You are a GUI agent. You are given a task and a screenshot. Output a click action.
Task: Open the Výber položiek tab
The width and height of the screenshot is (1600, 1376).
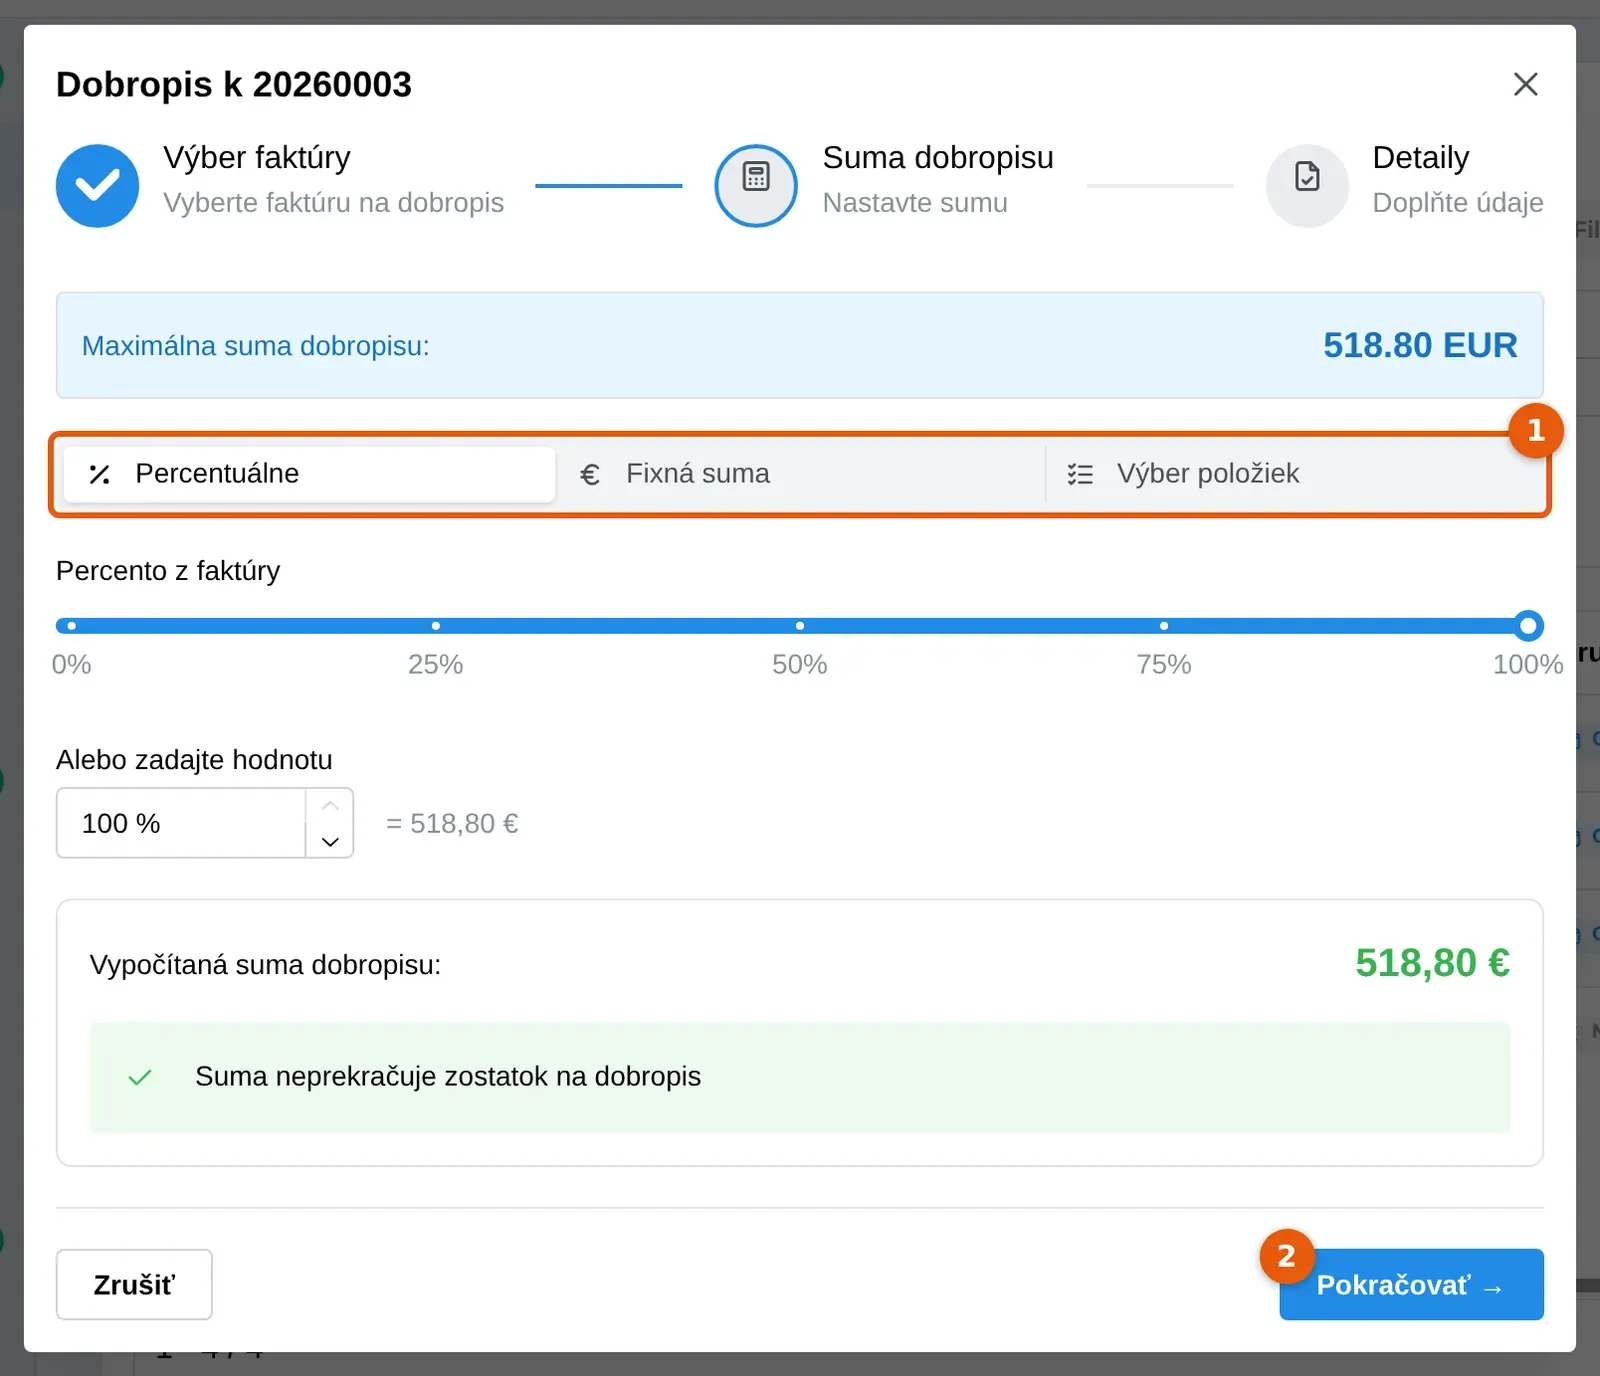click(x=1291, y=474)
